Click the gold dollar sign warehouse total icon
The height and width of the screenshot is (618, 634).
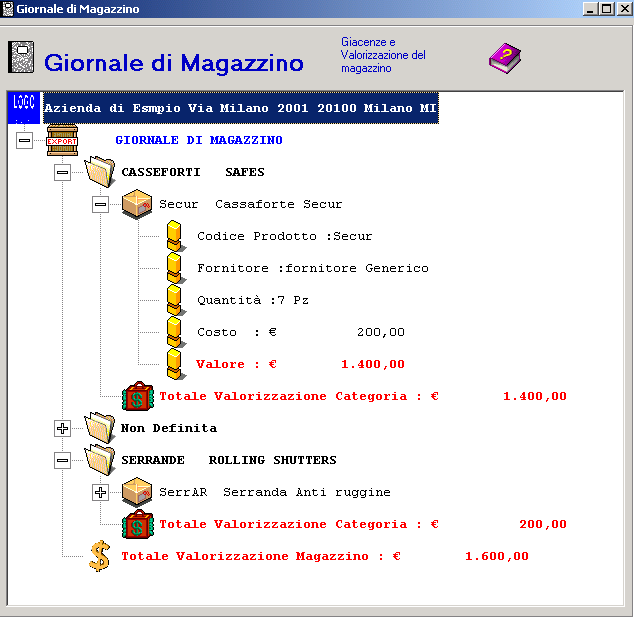(x=100, y=556)
